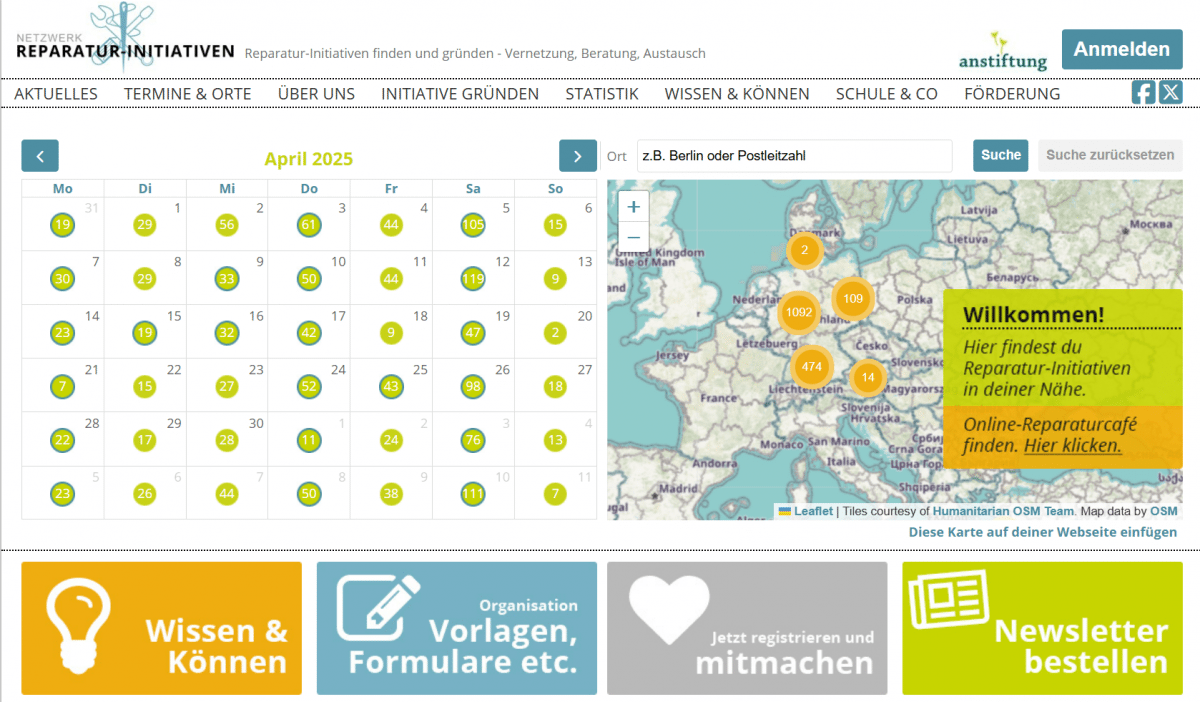Click the X (Twitter) social icon

1170,93
